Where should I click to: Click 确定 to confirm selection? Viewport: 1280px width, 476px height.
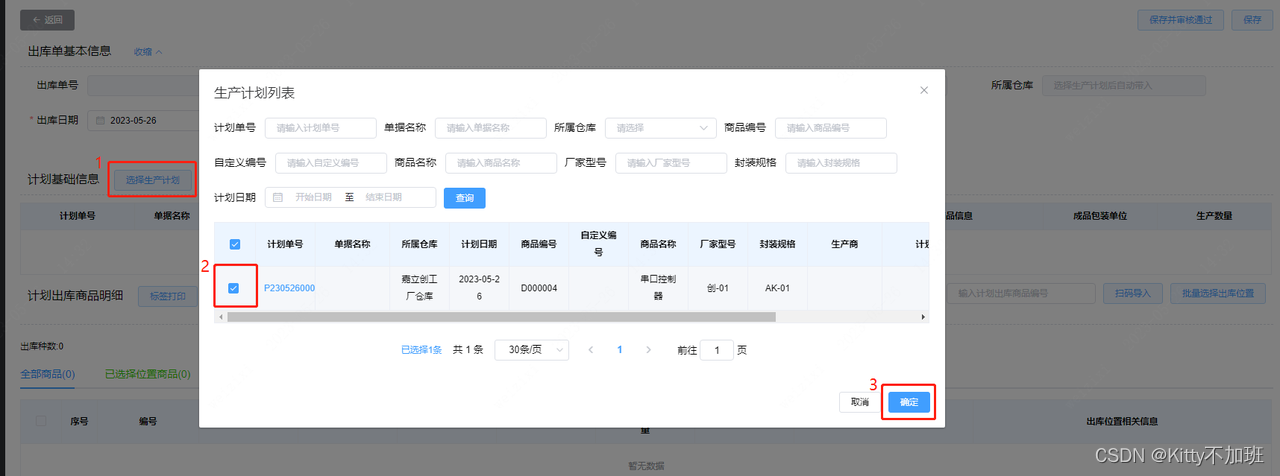(909, 402)
